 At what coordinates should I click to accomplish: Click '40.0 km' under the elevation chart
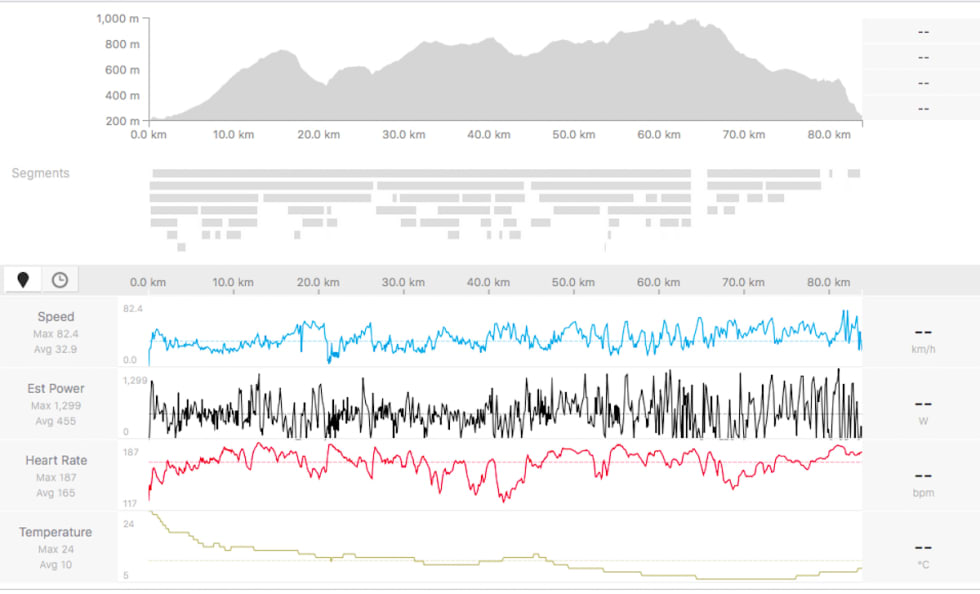[x=489, y=134]
